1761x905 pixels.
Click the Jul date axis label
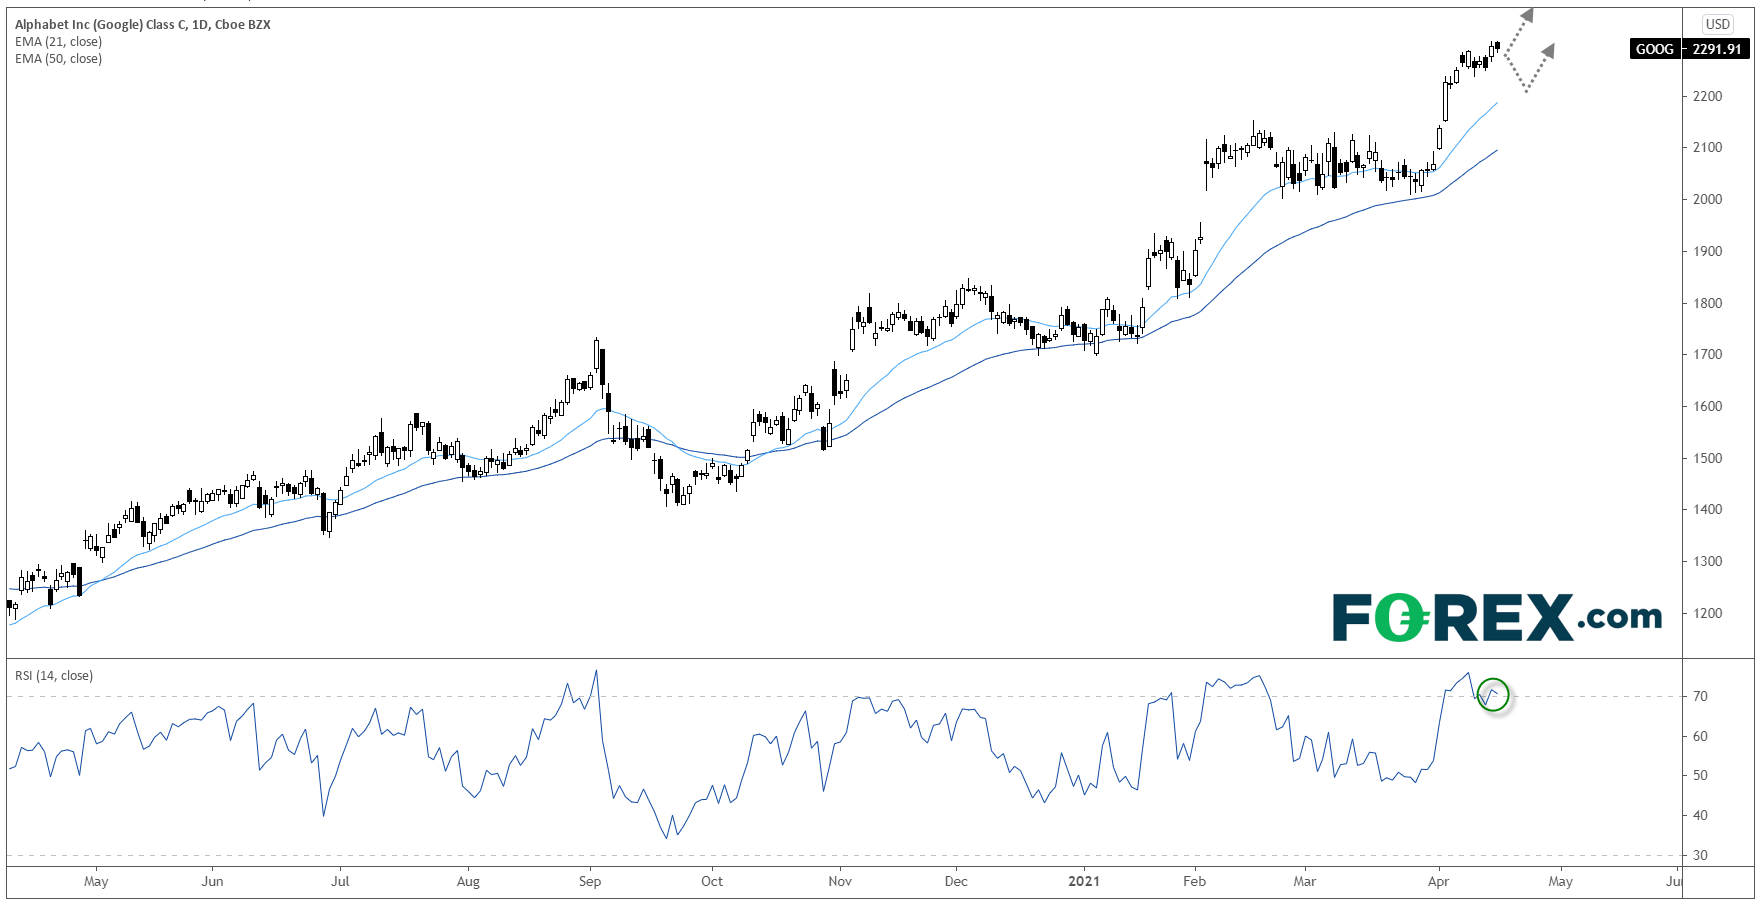pos(340,881)
